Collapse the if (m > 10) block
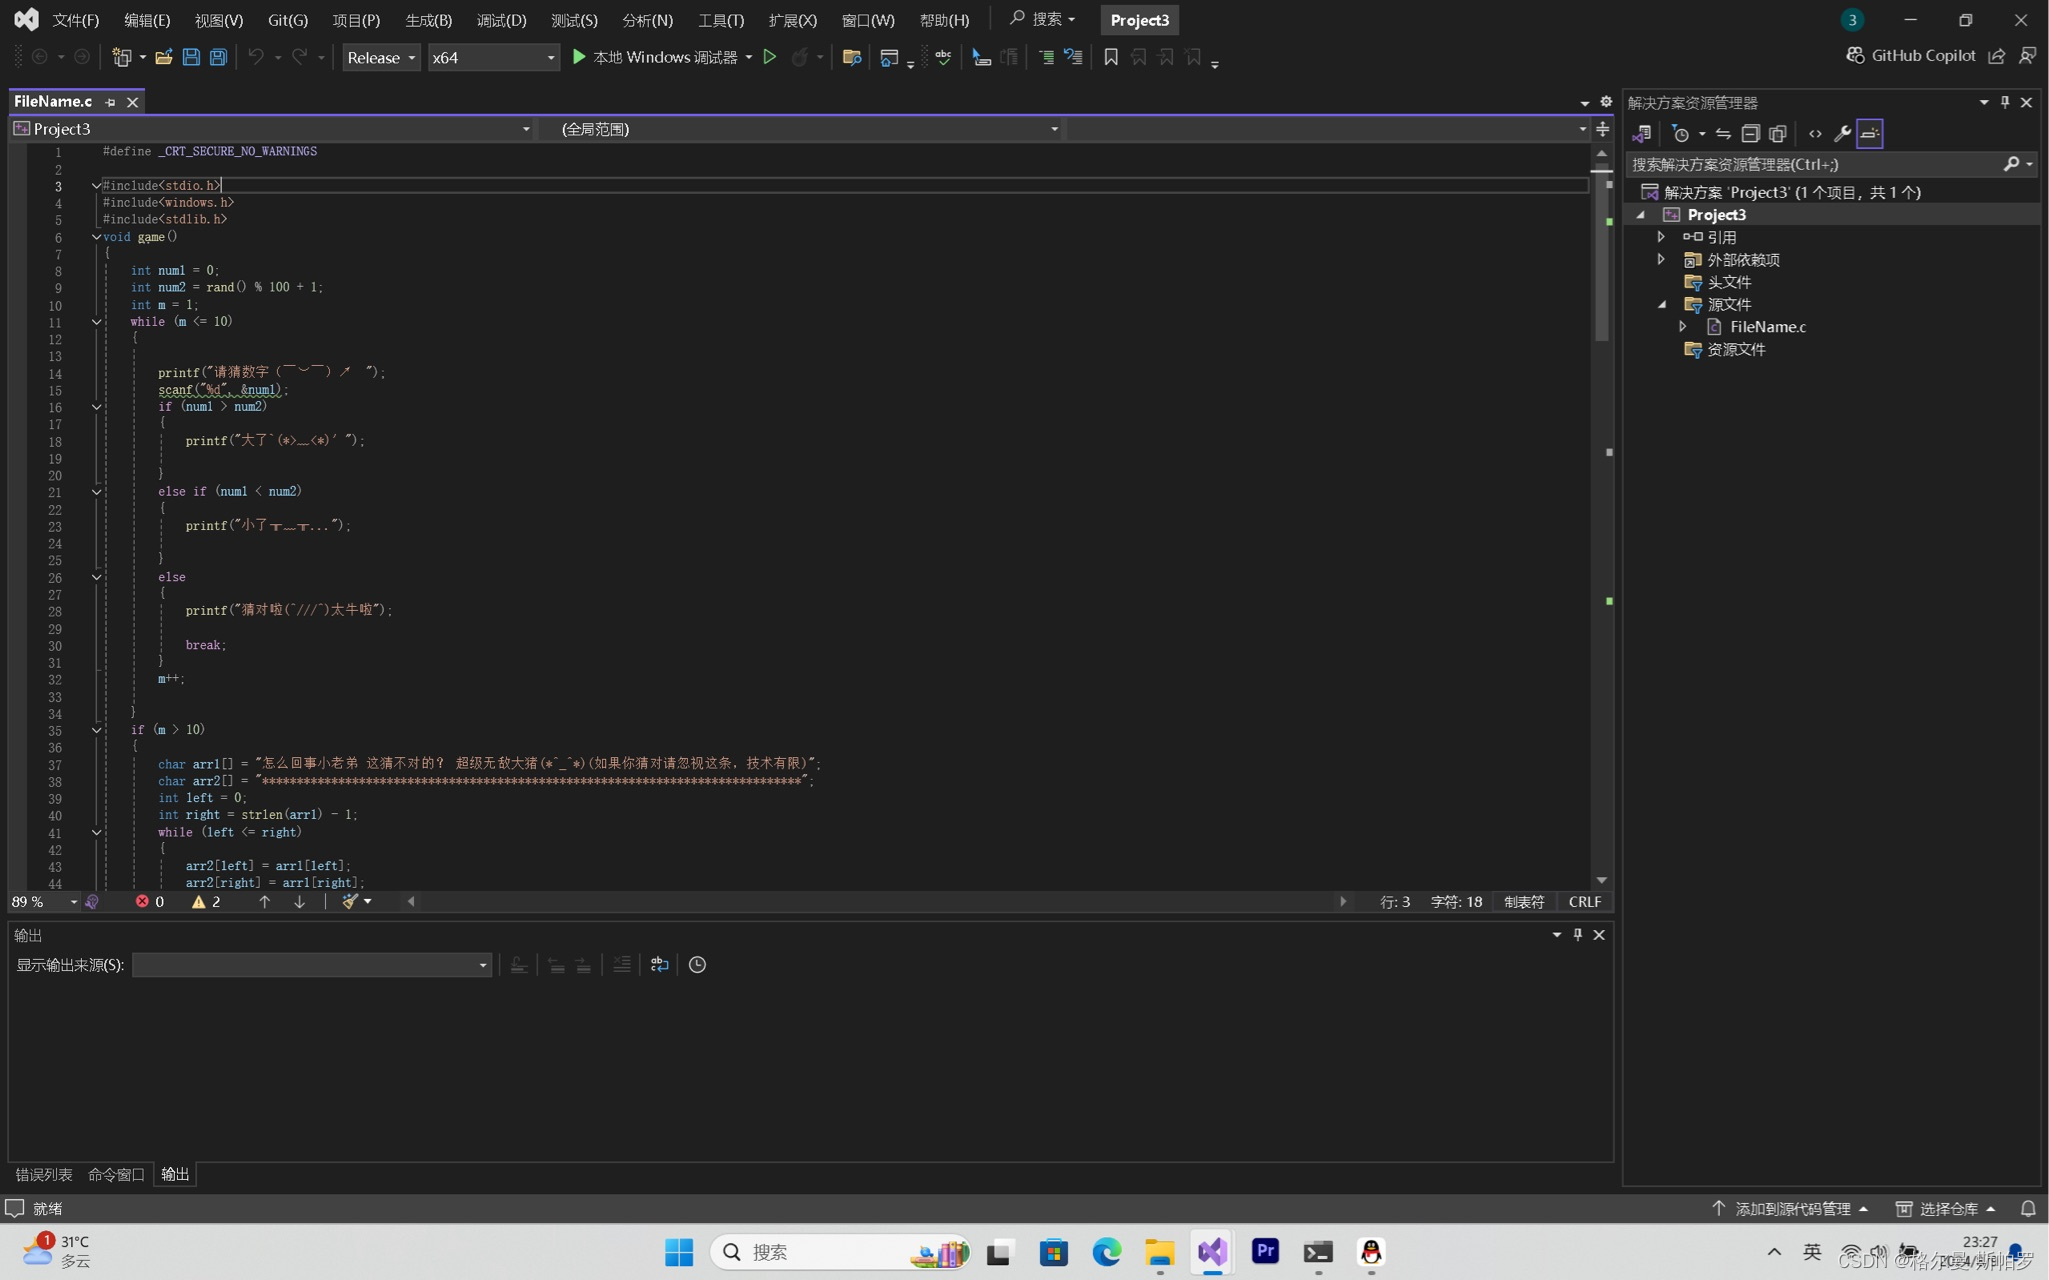Image resolution: width=2049 pixels, height=1280 pixels. 96,730
